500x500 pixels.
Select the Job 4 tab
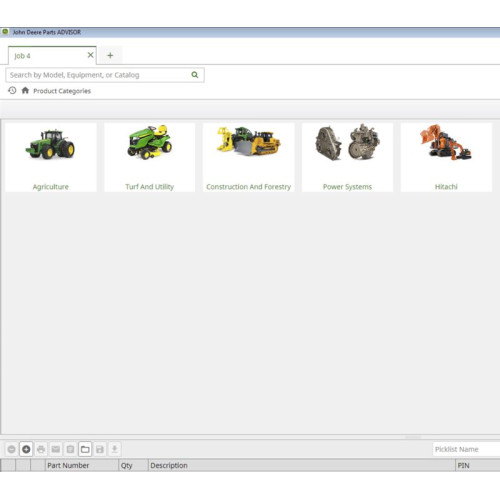tap(52, 55)
